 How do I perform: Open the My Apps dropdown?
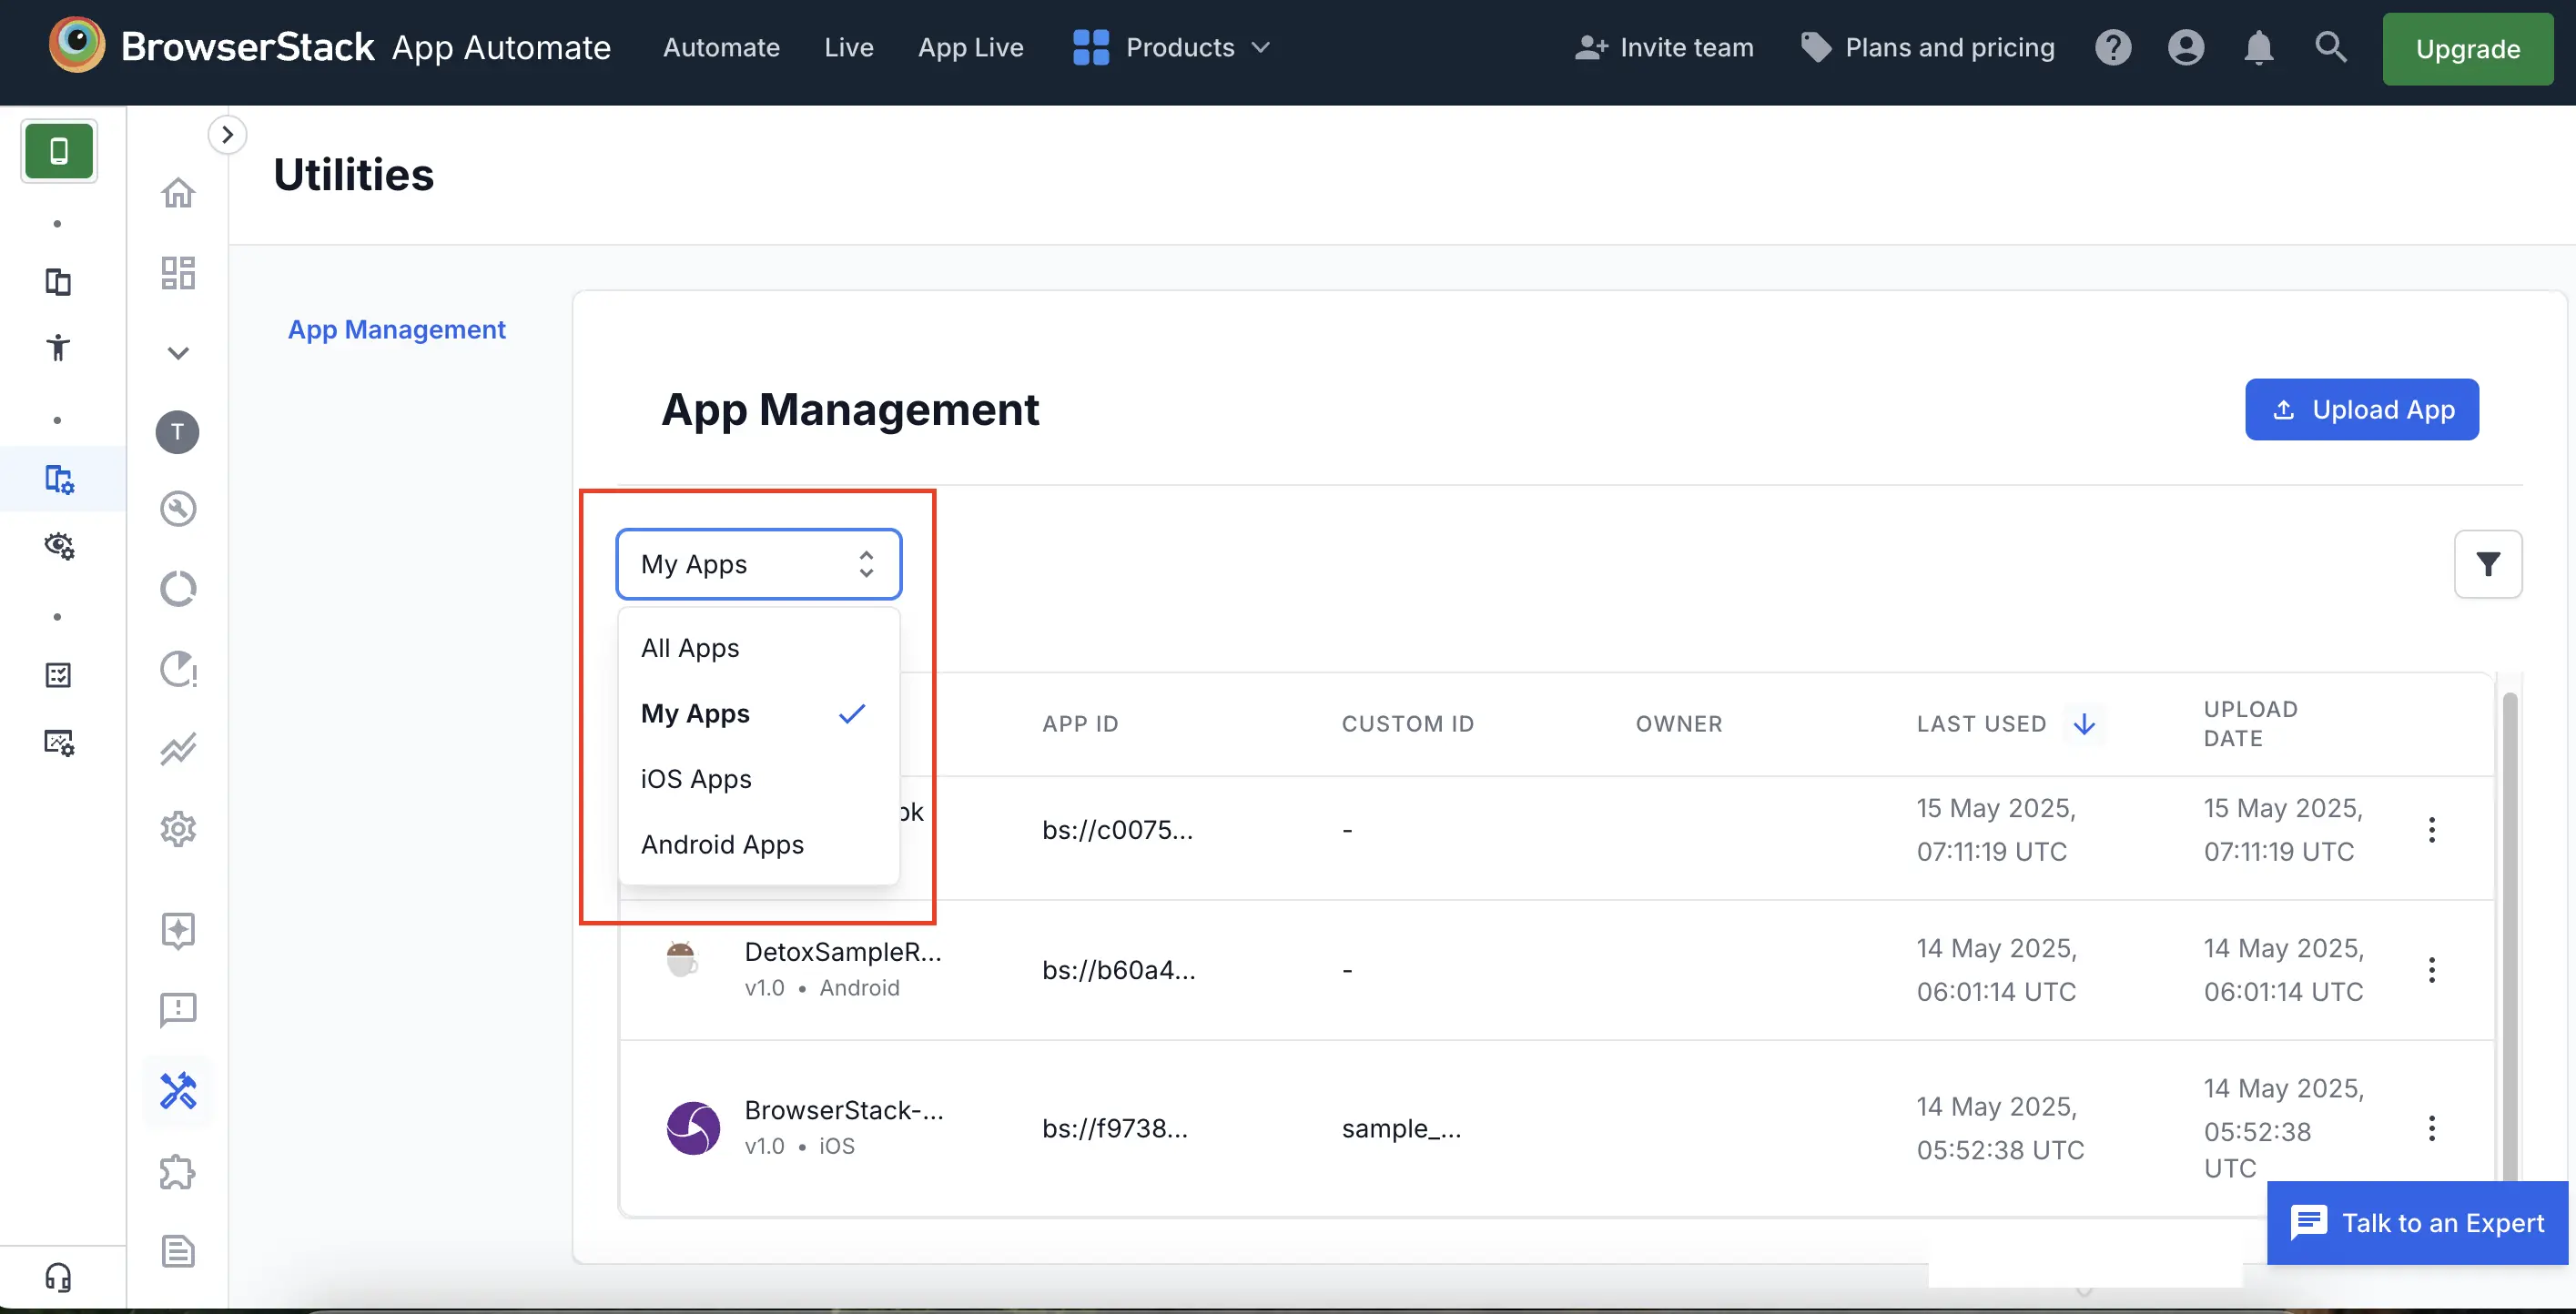(758, 564)
